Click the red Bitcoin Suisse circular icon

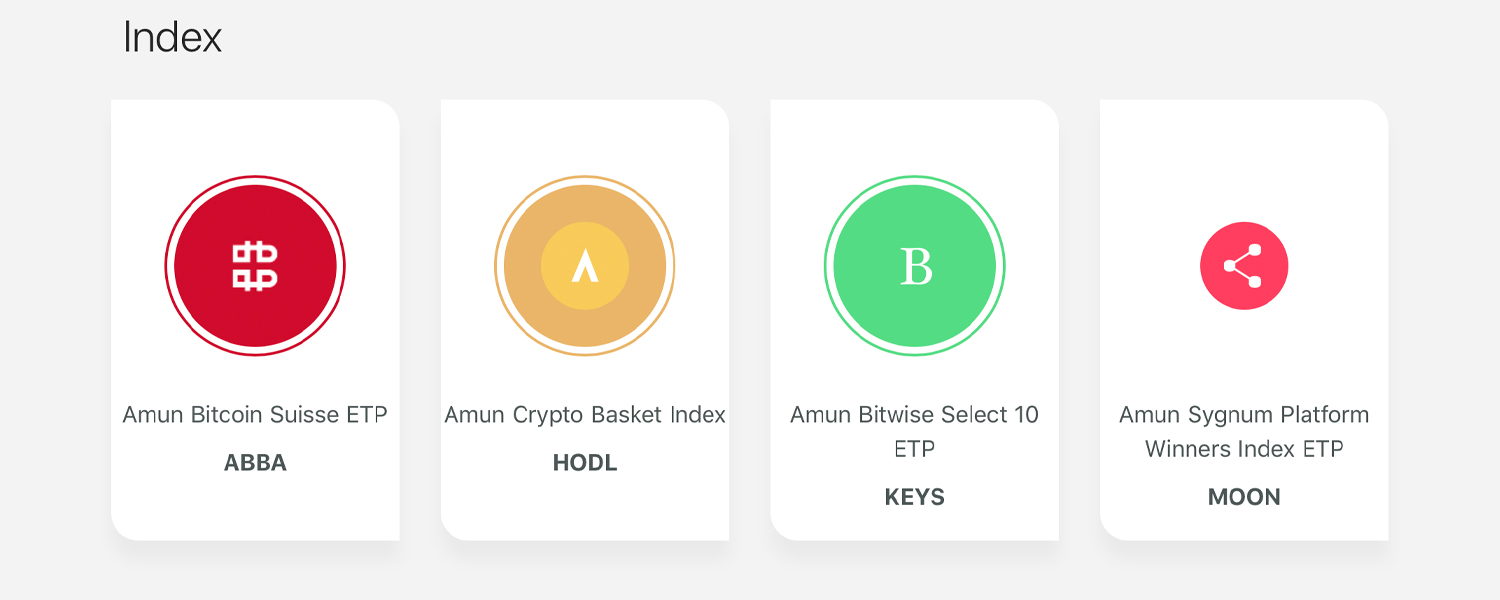[255, 266]
